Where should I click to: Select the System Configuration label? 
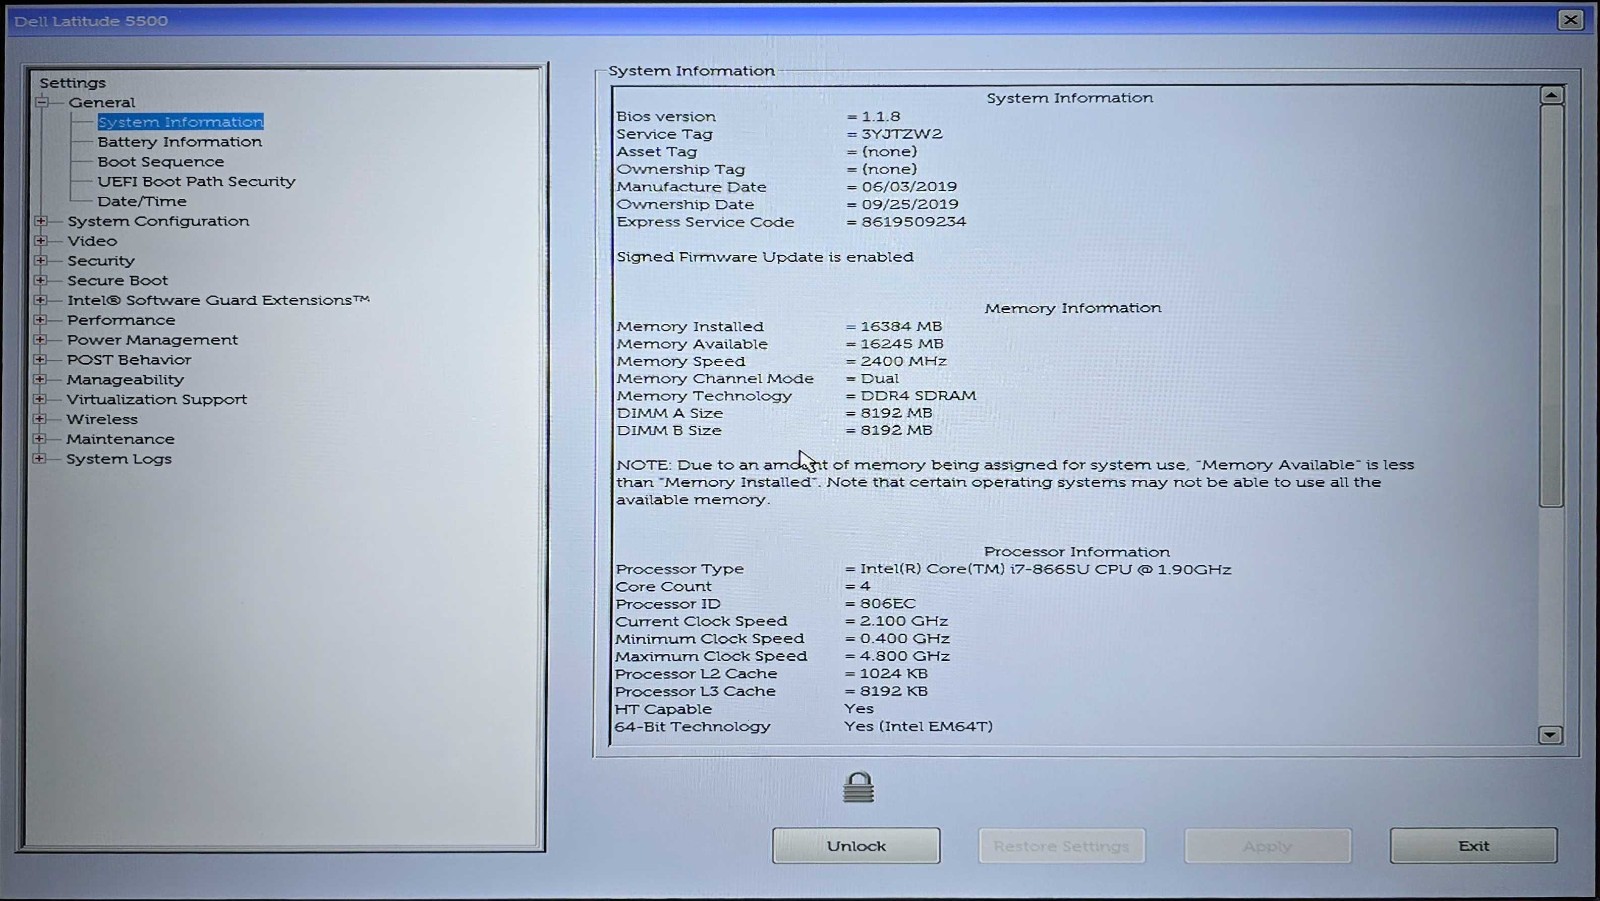(x=158, y=221)
